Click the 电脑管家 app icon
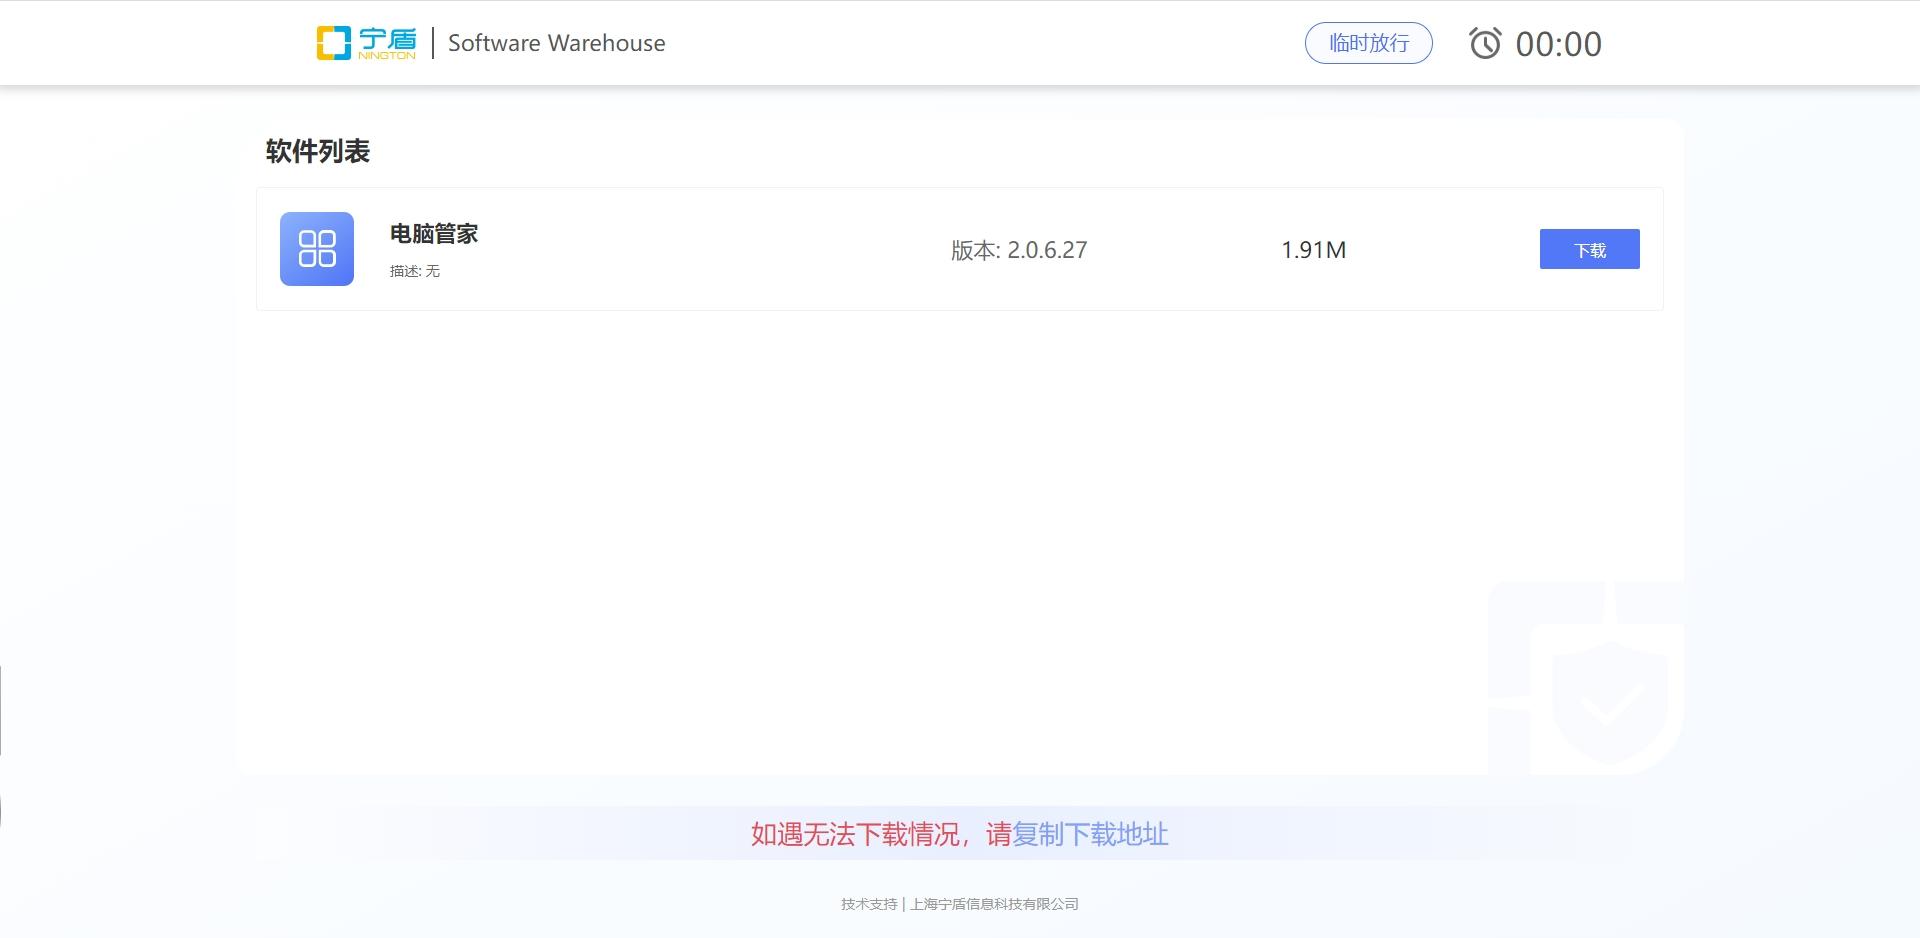The image size is (1920, 938). pyautogui.click(x=317, y=249)
